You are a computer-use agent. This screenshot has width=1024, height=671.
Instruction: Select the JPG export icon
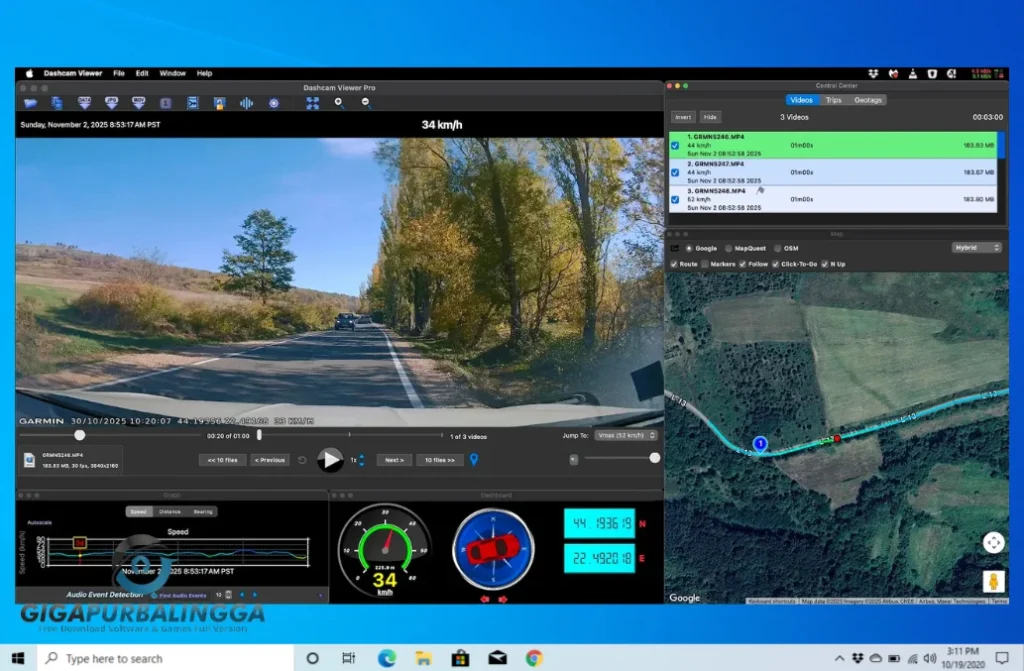(x=110, y=103)
